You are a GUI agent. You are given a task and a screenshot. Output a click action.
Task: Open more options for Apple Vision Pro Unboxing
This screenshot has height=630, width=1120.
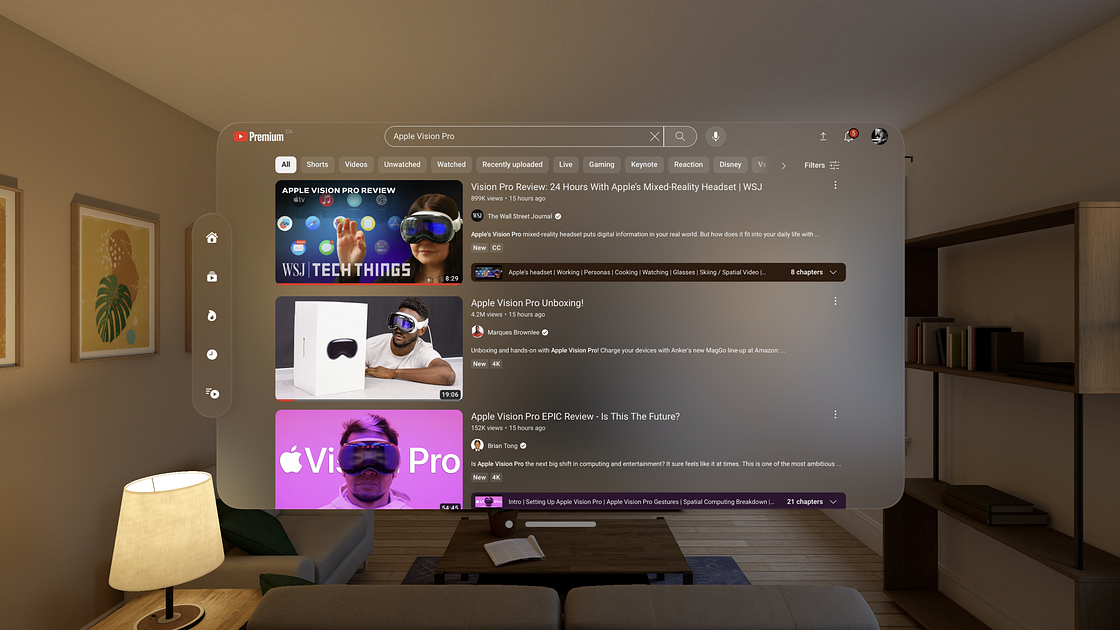835,301
